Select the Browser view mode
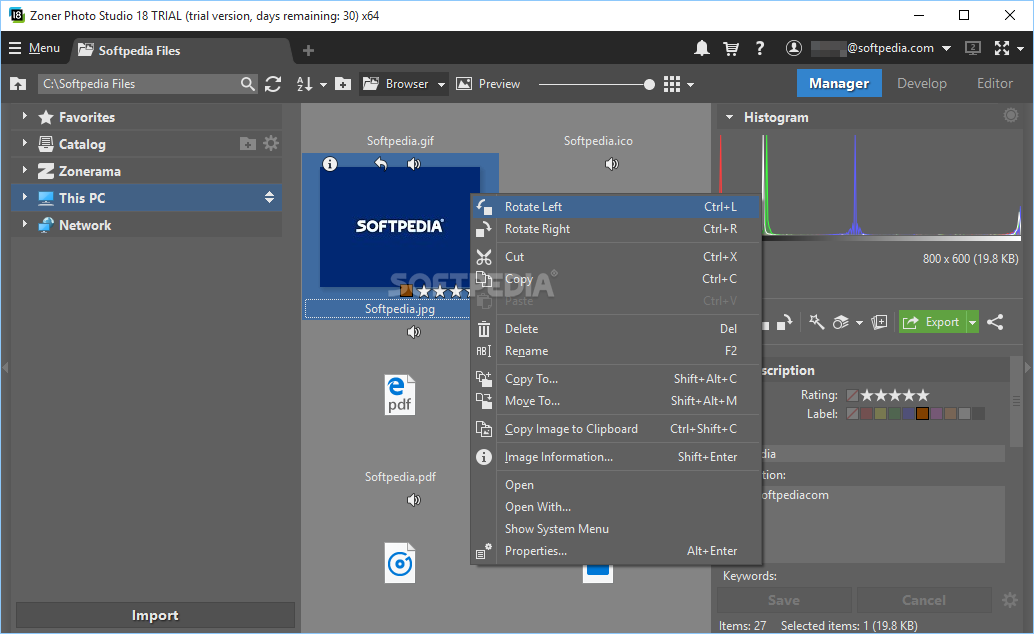This screenshot has width=1034, height=634. point(396,84)
